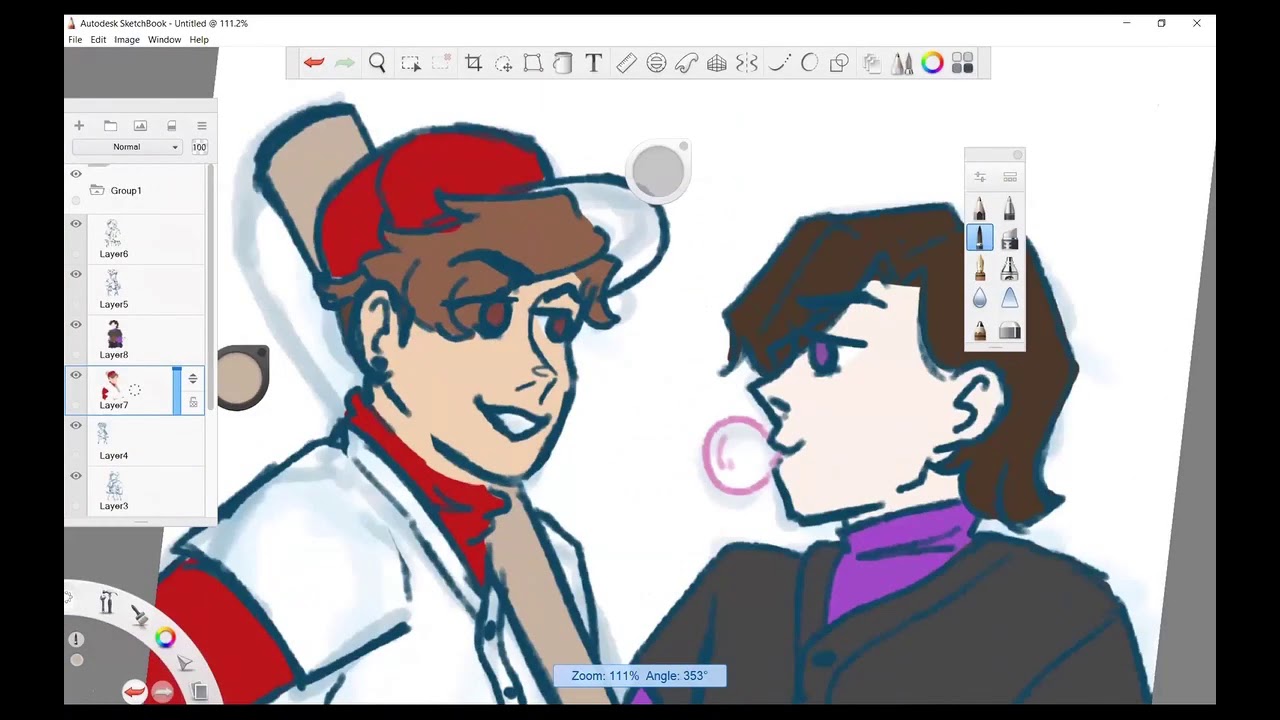1280x720 pixels.
Task: Select the French Curve tool
Action: point(686,63)
